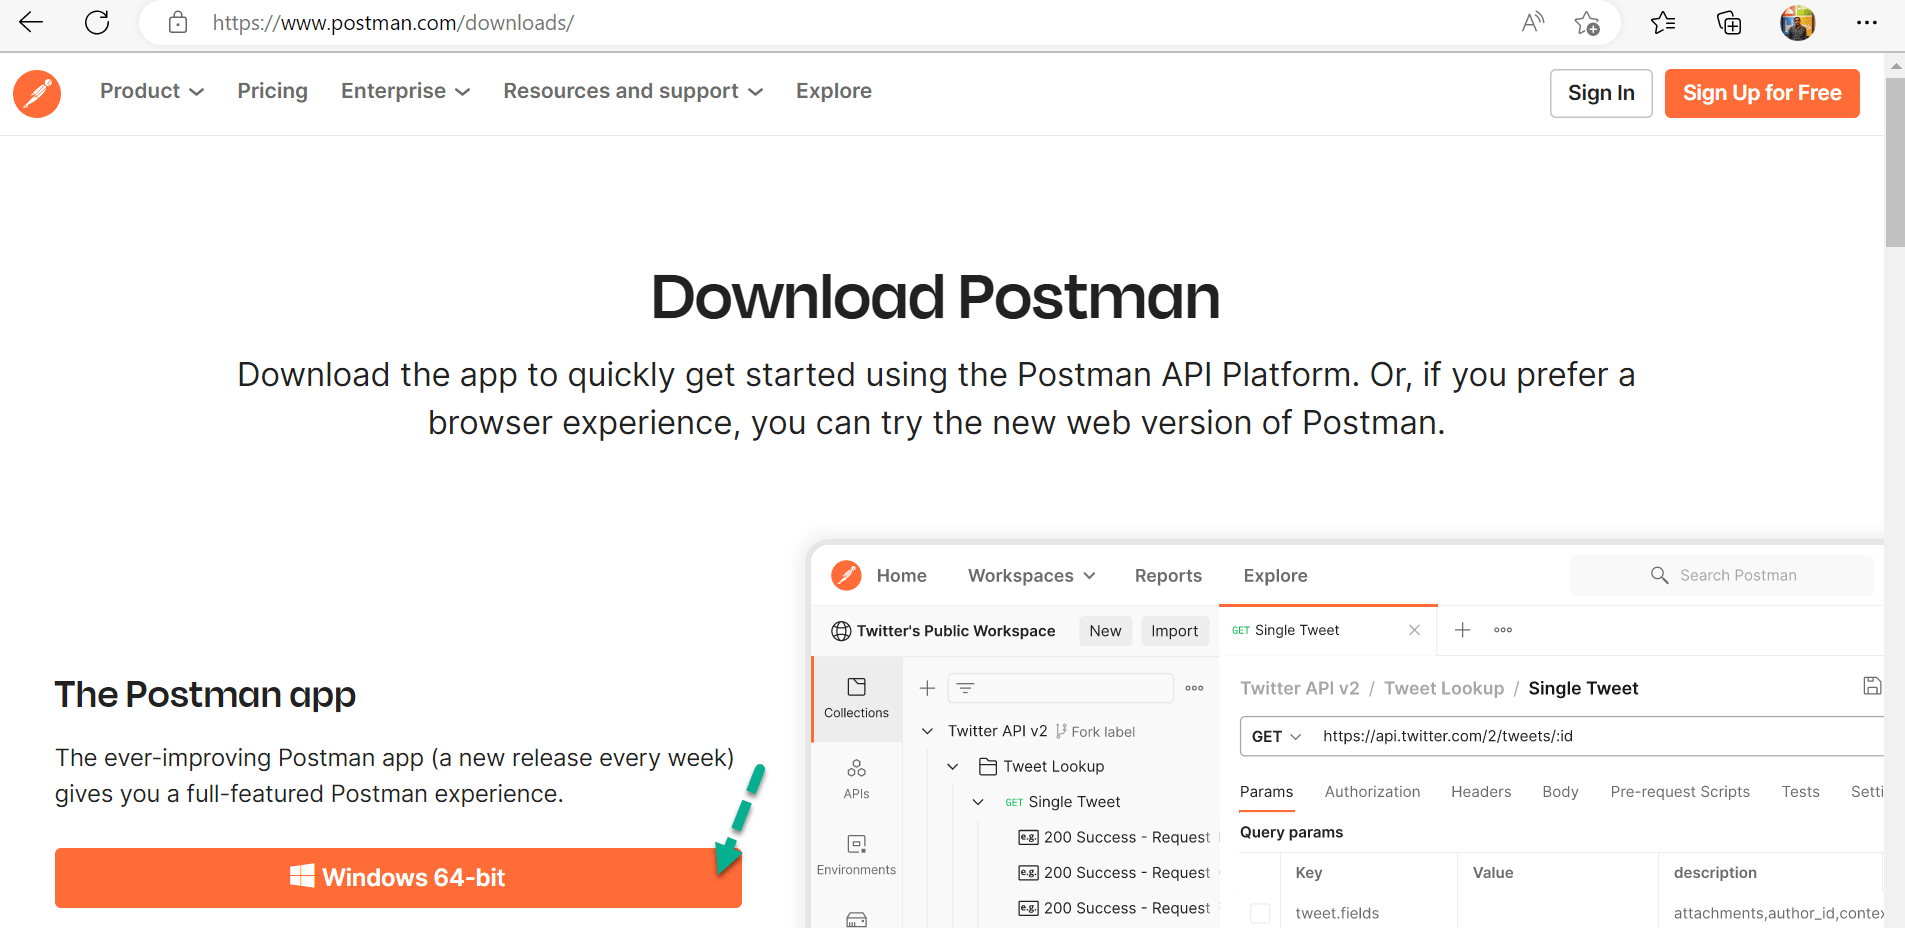Click the Tweet Lookup breadcrumb
Image resolution: width=1905 pixels, height=928 pixels.
(1443, 688)
